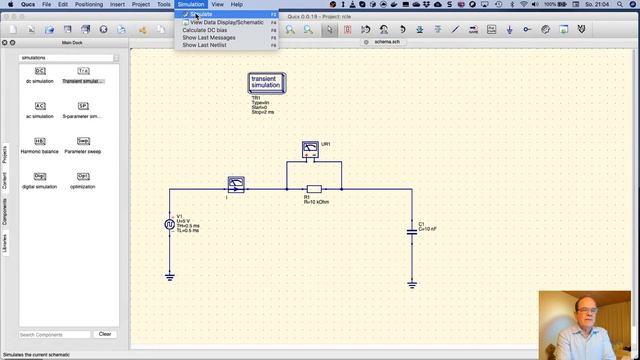Open the Tools menu

tap(164, 4)
